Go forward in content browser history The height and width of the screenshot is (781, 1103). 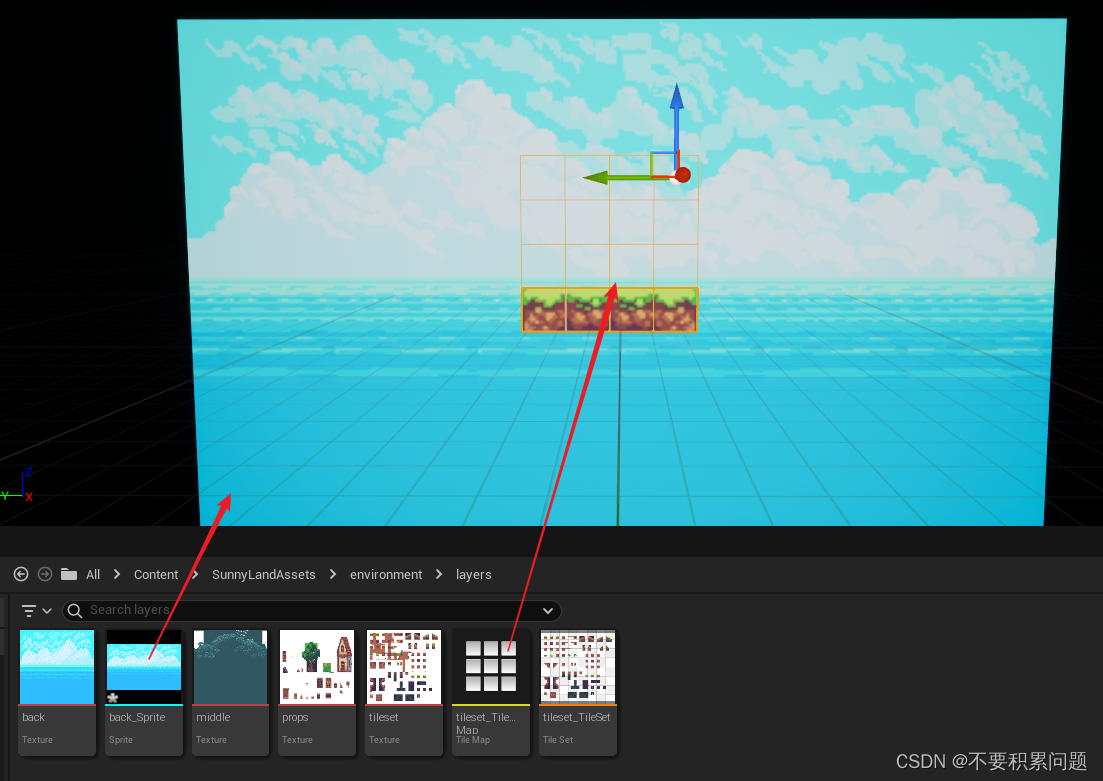pos(45,574)
